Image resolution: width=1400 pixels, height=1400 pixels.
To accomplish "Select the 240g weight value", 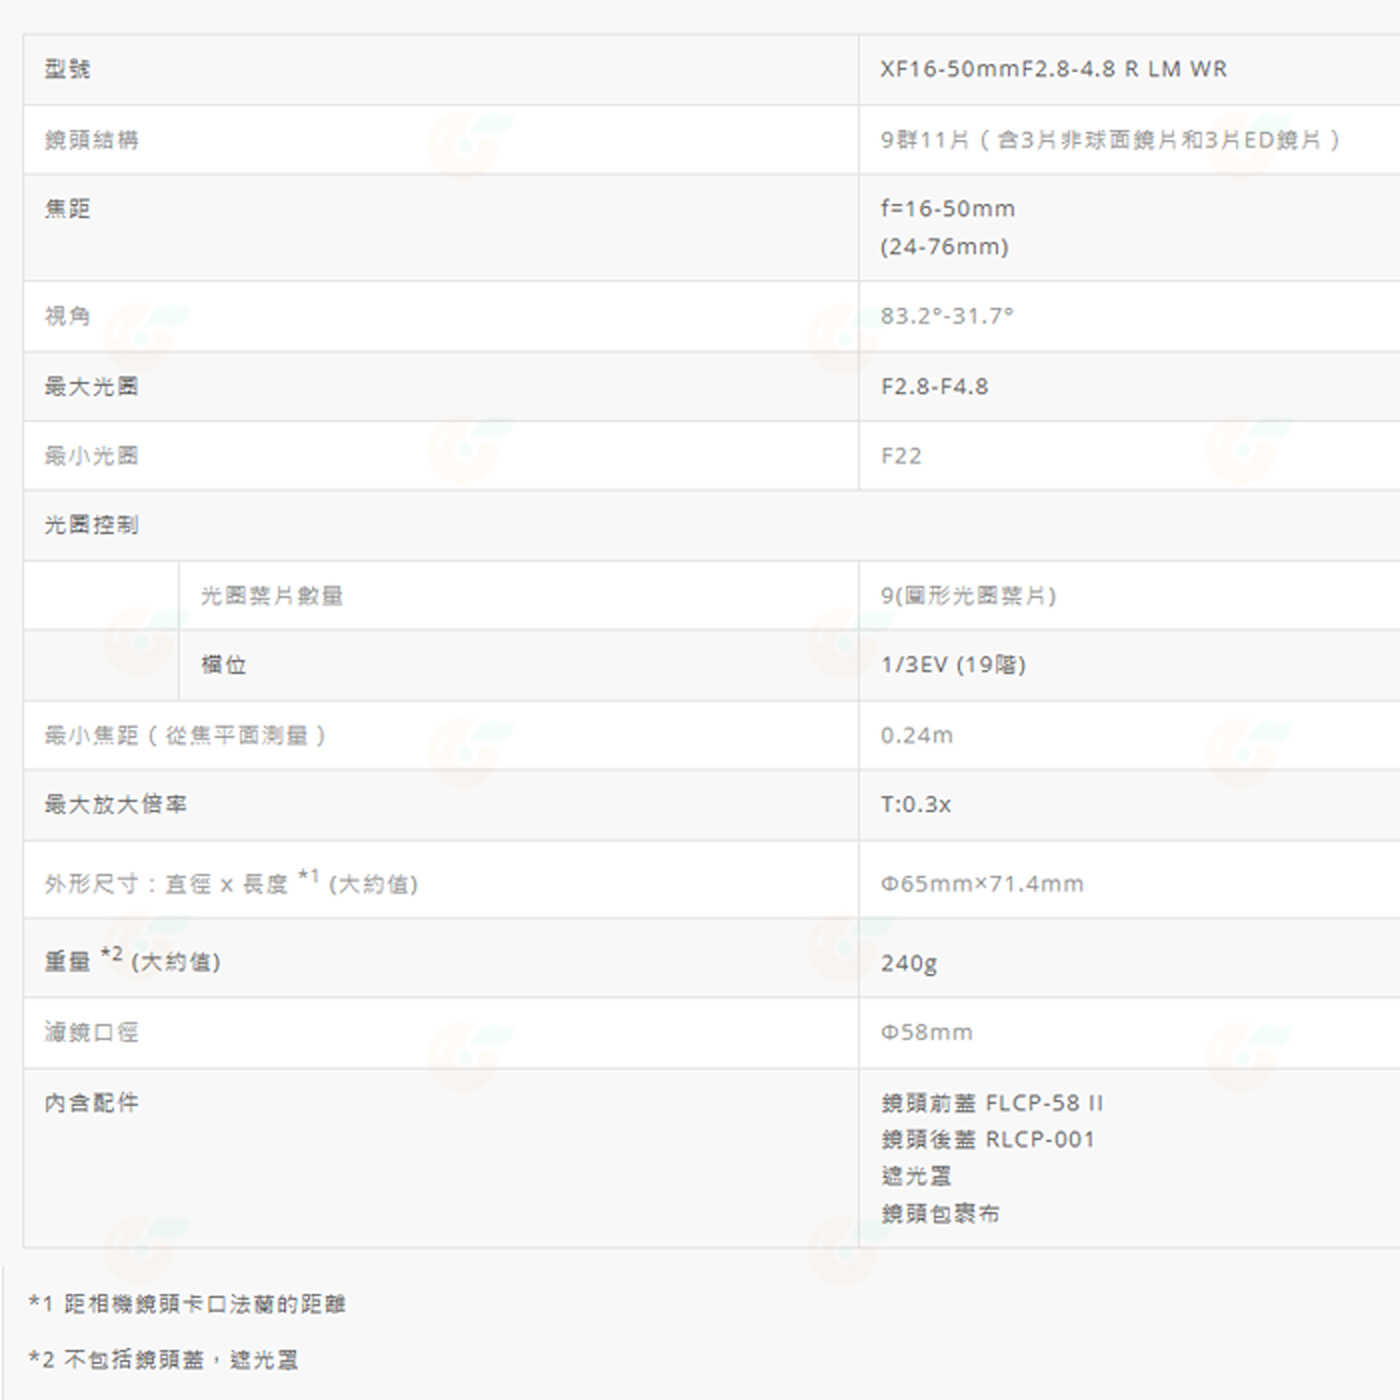I will click(x=908, y=962).
